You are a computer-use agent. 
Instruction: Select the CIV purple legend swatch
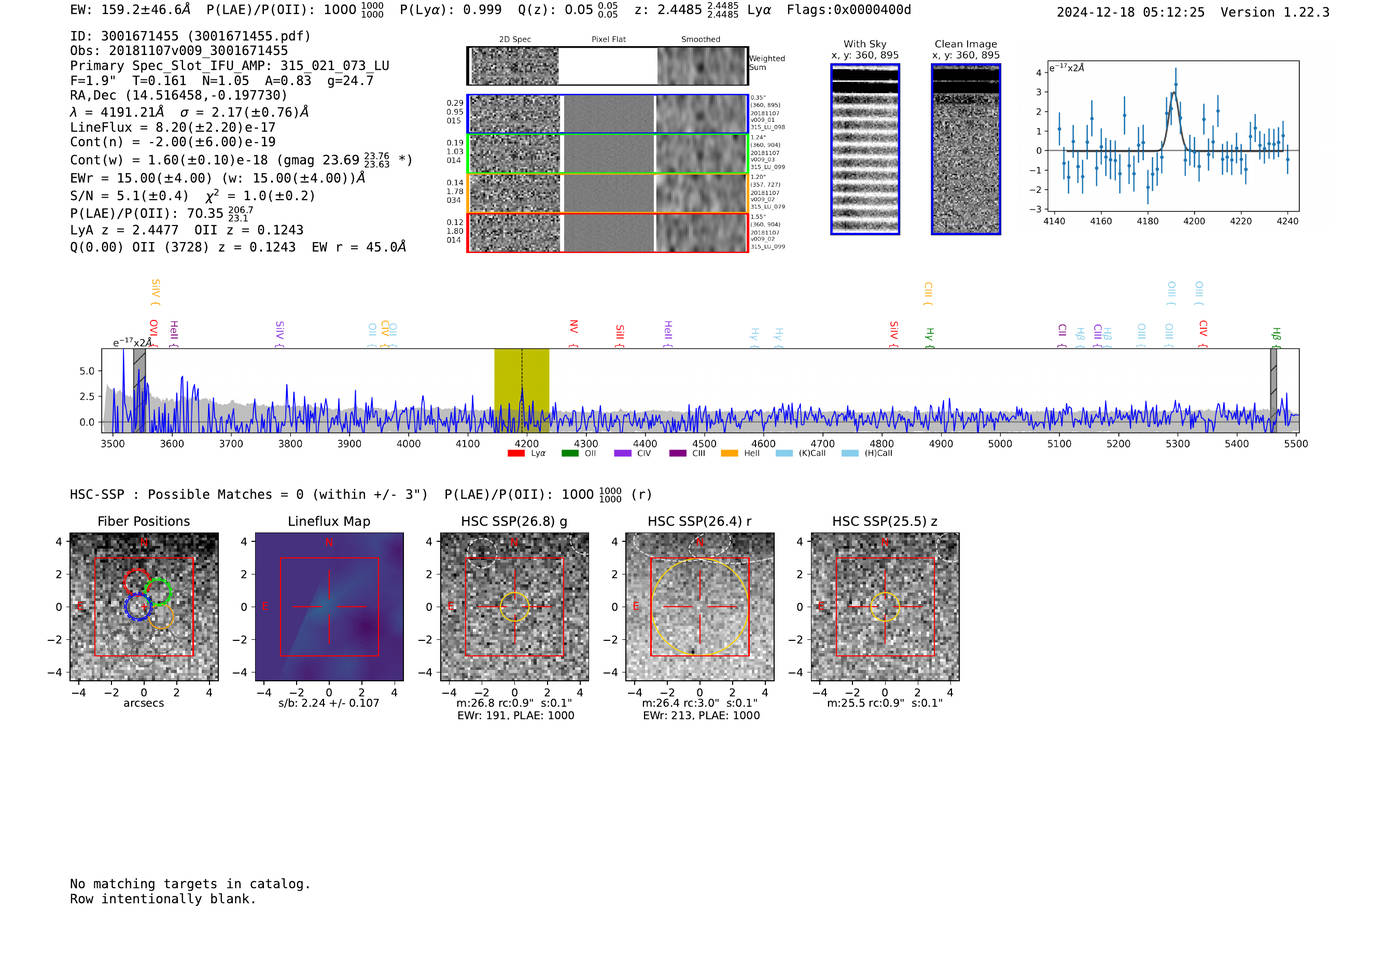coord(623,454)
